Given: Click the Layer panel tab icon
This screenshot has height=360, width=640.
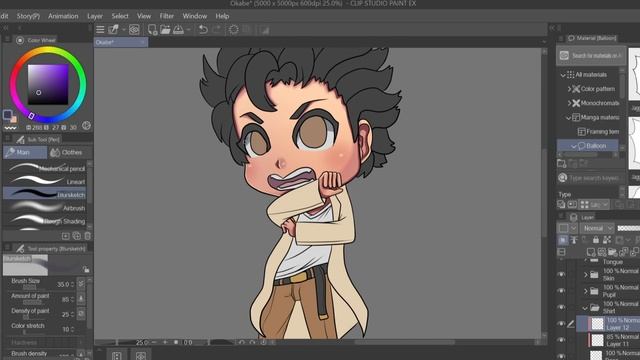Looking at the screenshot, I should pos(573,217).
